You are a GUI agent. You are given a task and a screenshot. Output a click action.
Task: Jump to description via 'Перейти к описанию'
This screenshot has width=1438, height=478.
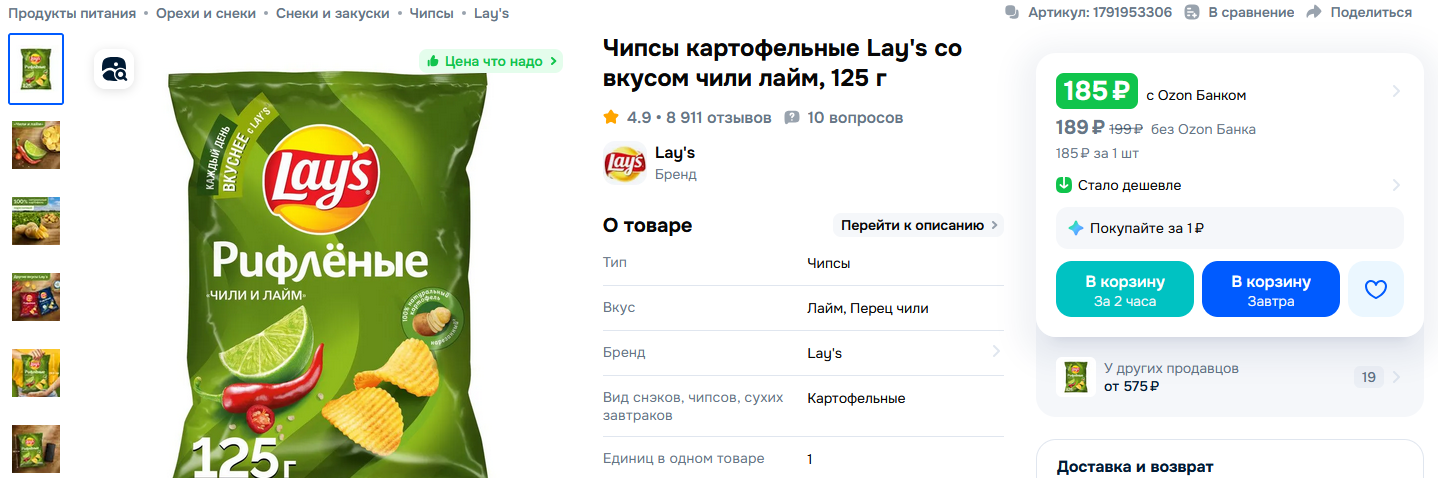point(918,225)
